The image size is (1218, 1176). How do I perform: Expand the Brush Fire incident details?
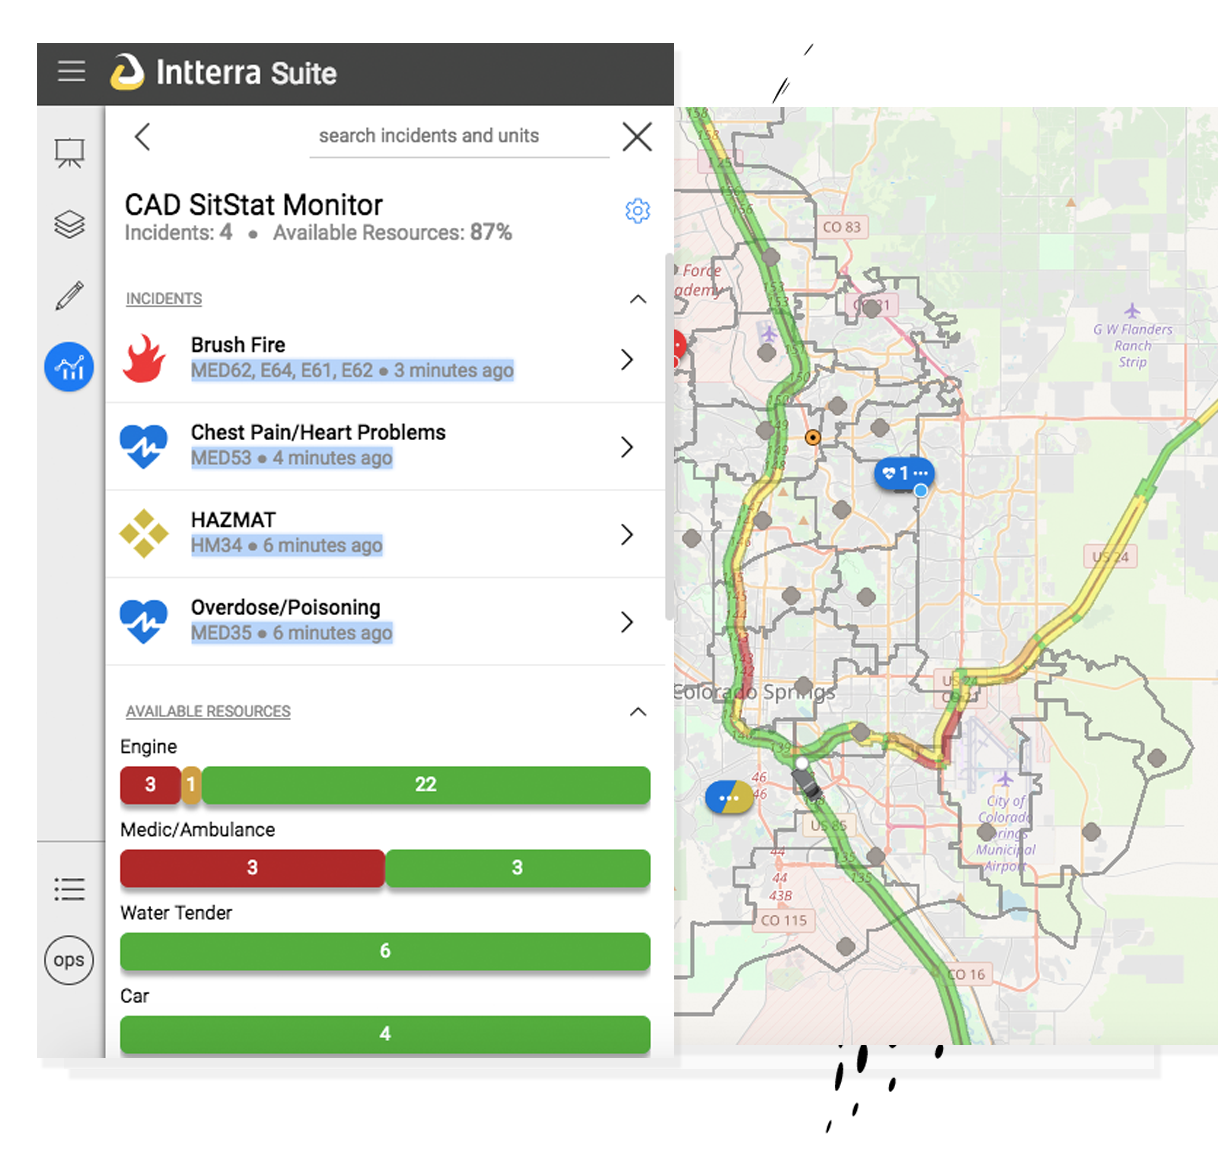click(x=627, y=359)
